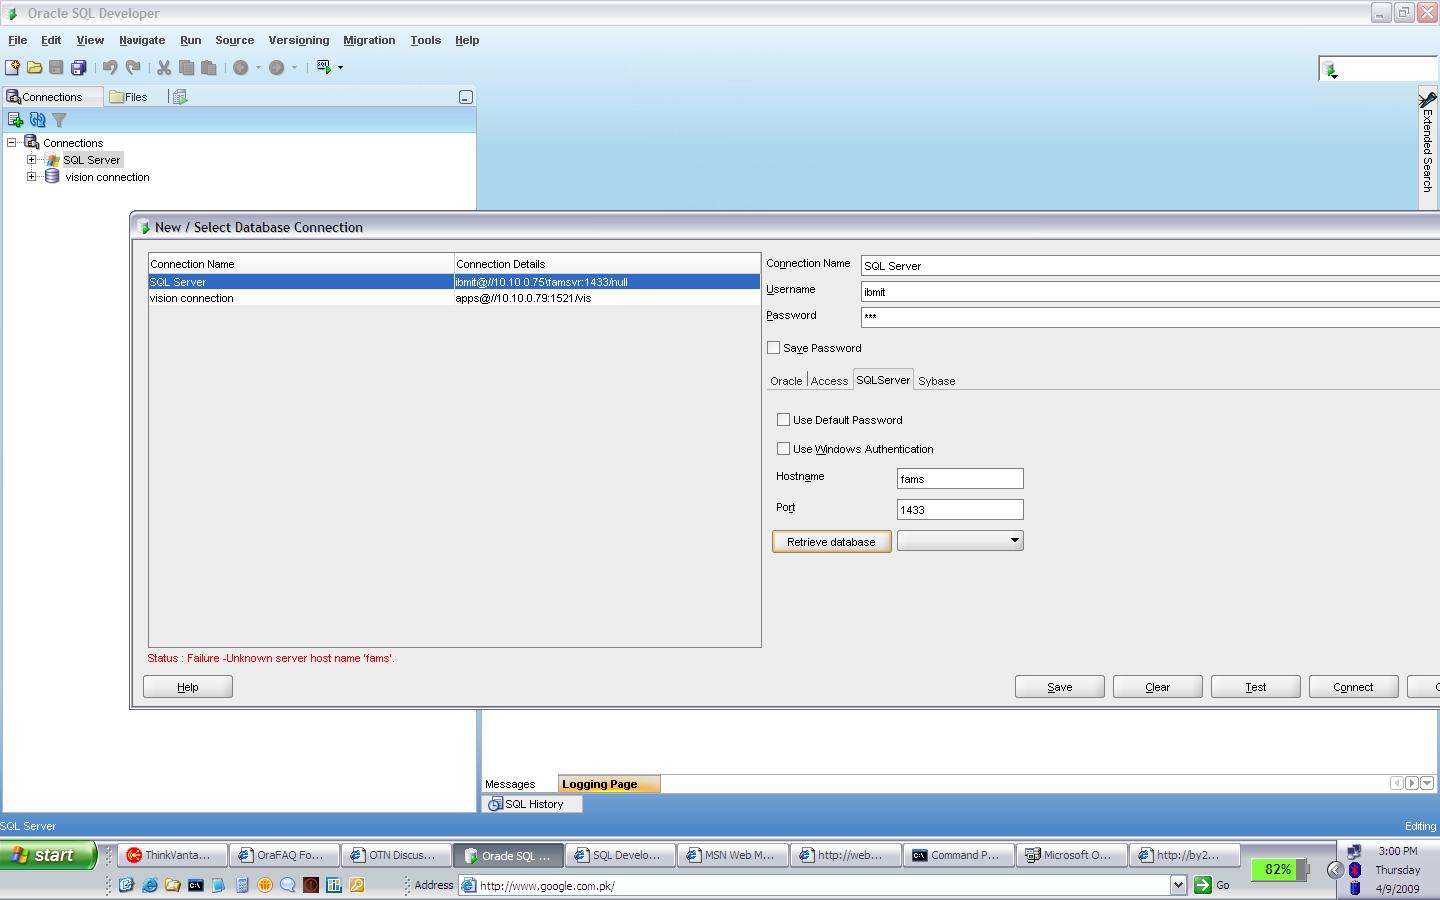This screenshot has height=900, width=1440.
Task: Open SQL Worksheet from the toolbar
Action: pos(324,67)
